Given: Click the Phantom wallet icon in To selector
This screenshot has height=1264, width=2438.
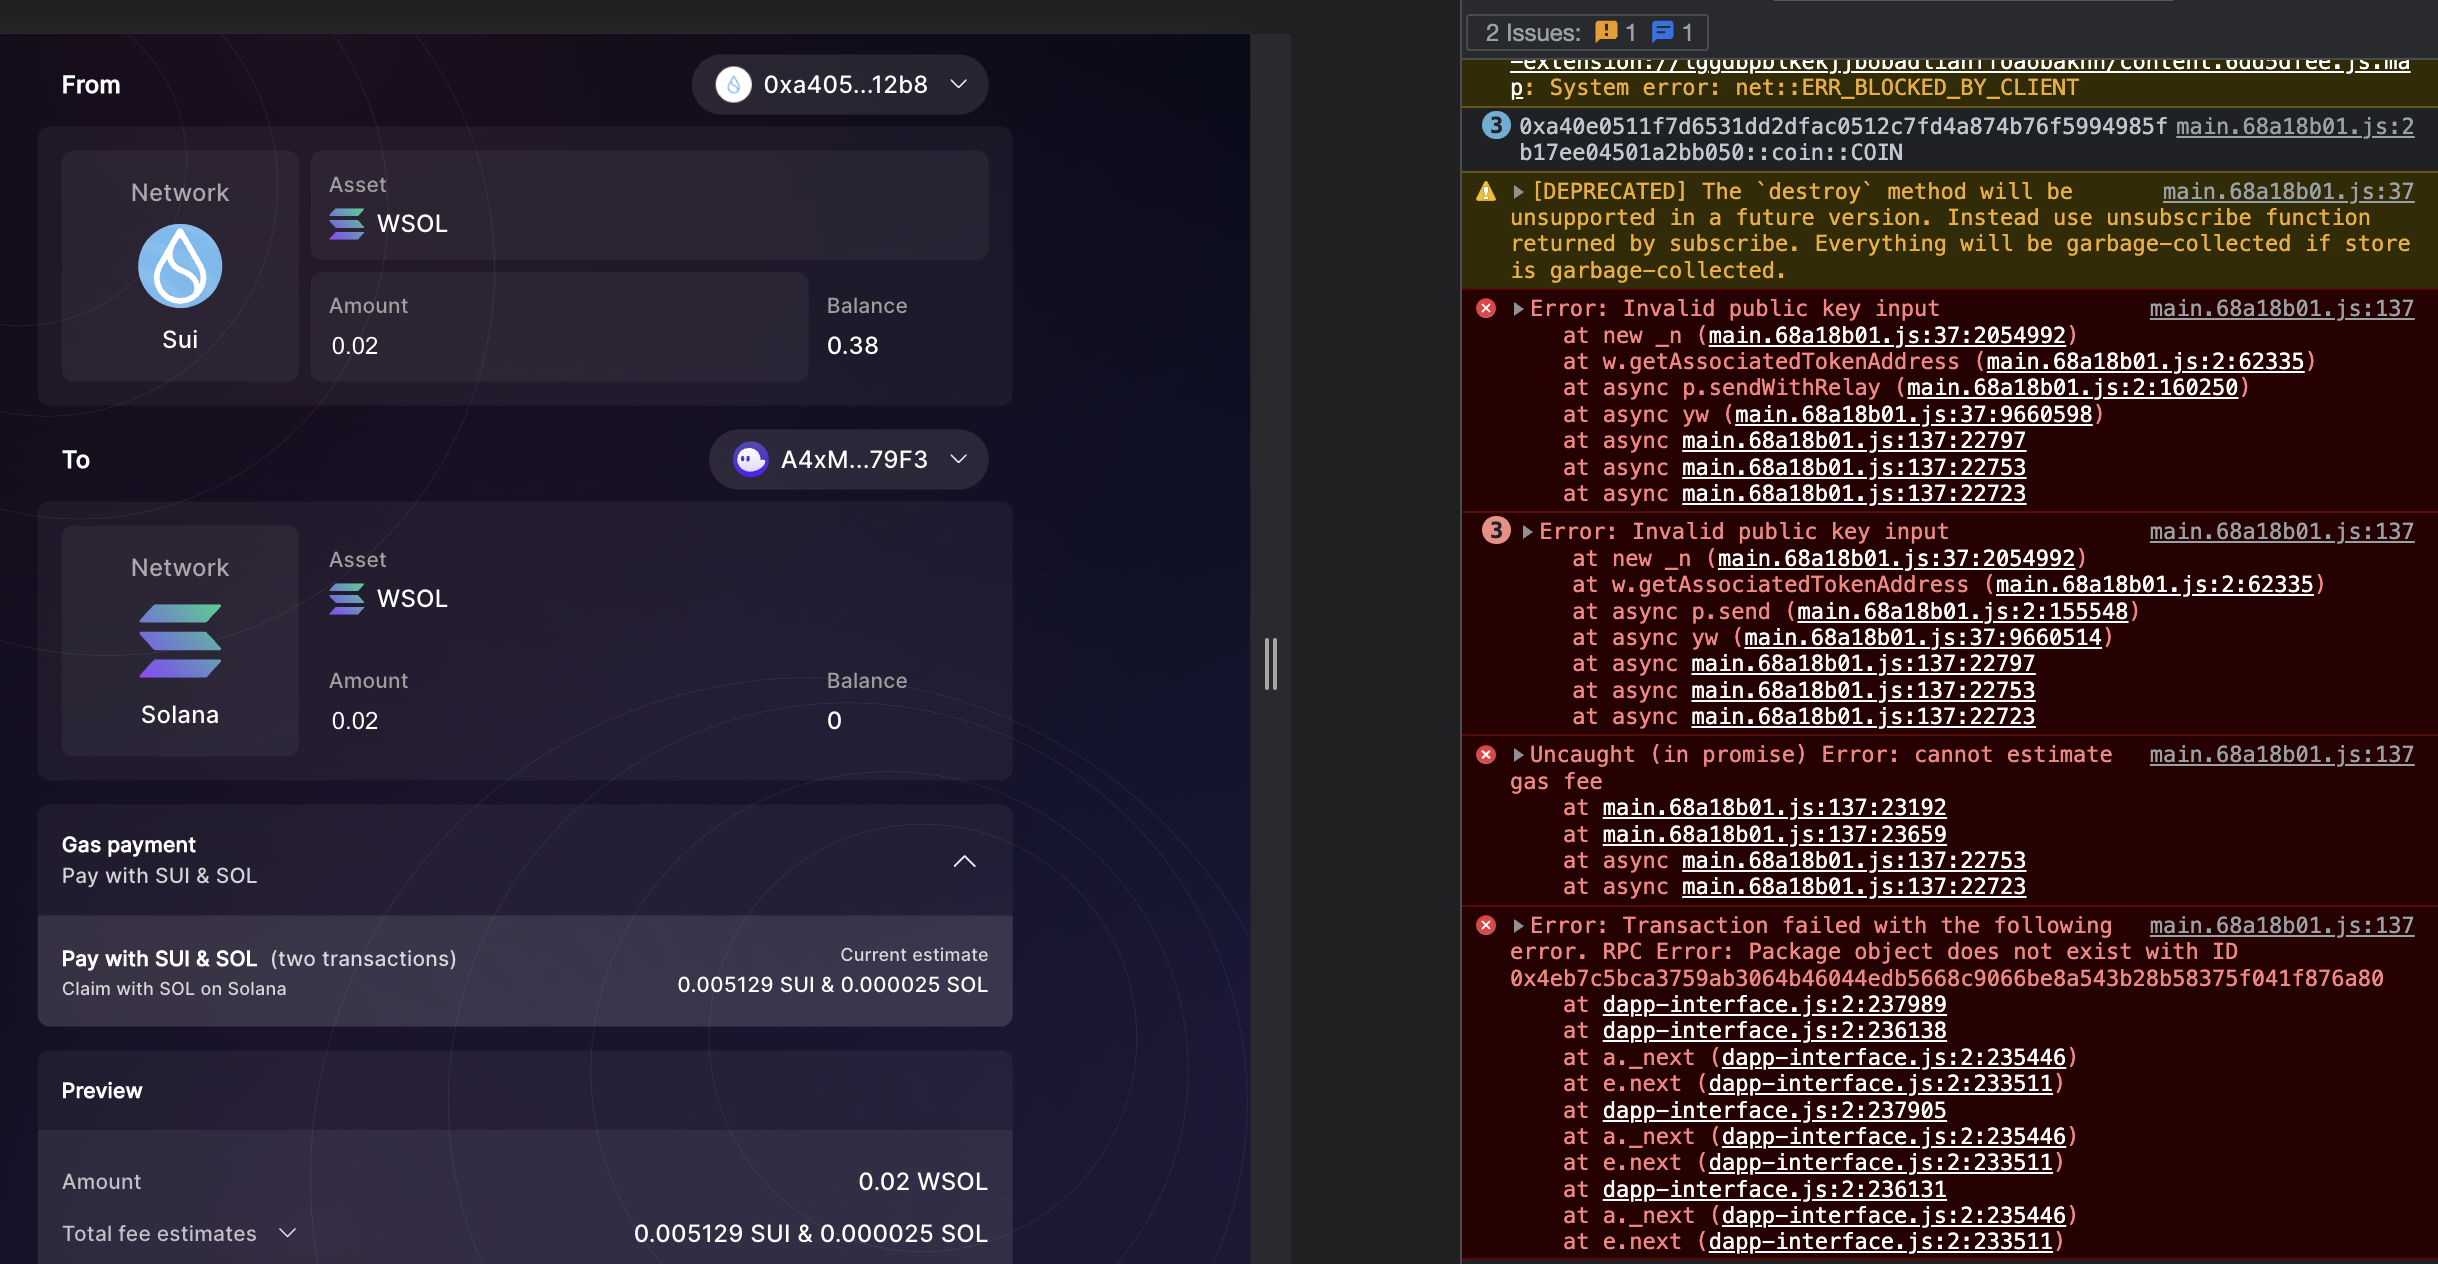Looking at the screenshot, I should pos(750,460).
